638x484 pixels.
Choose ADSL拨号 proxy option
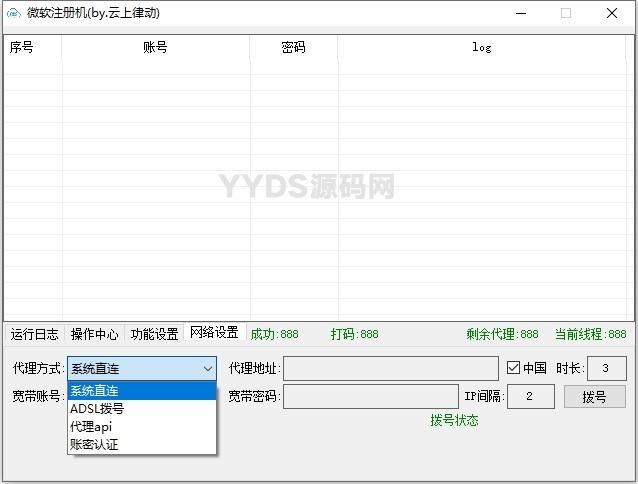coord(141,409)
